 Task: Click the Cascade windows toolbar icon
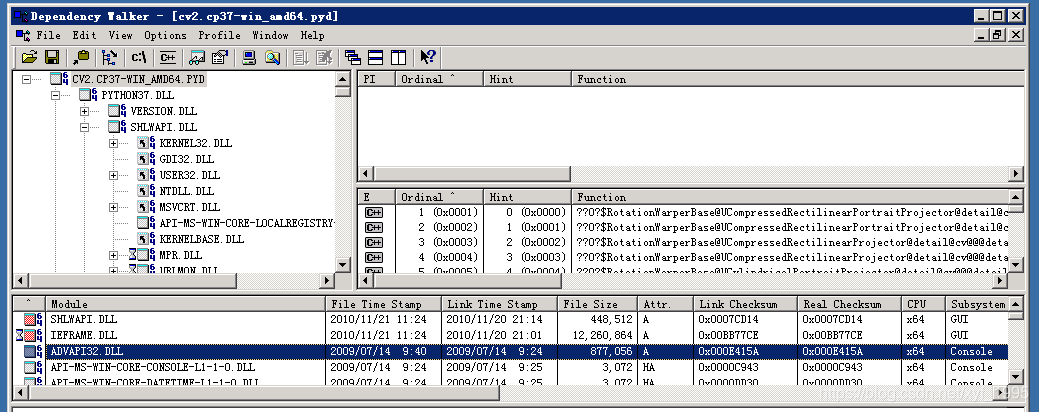[x=353, y=58]
